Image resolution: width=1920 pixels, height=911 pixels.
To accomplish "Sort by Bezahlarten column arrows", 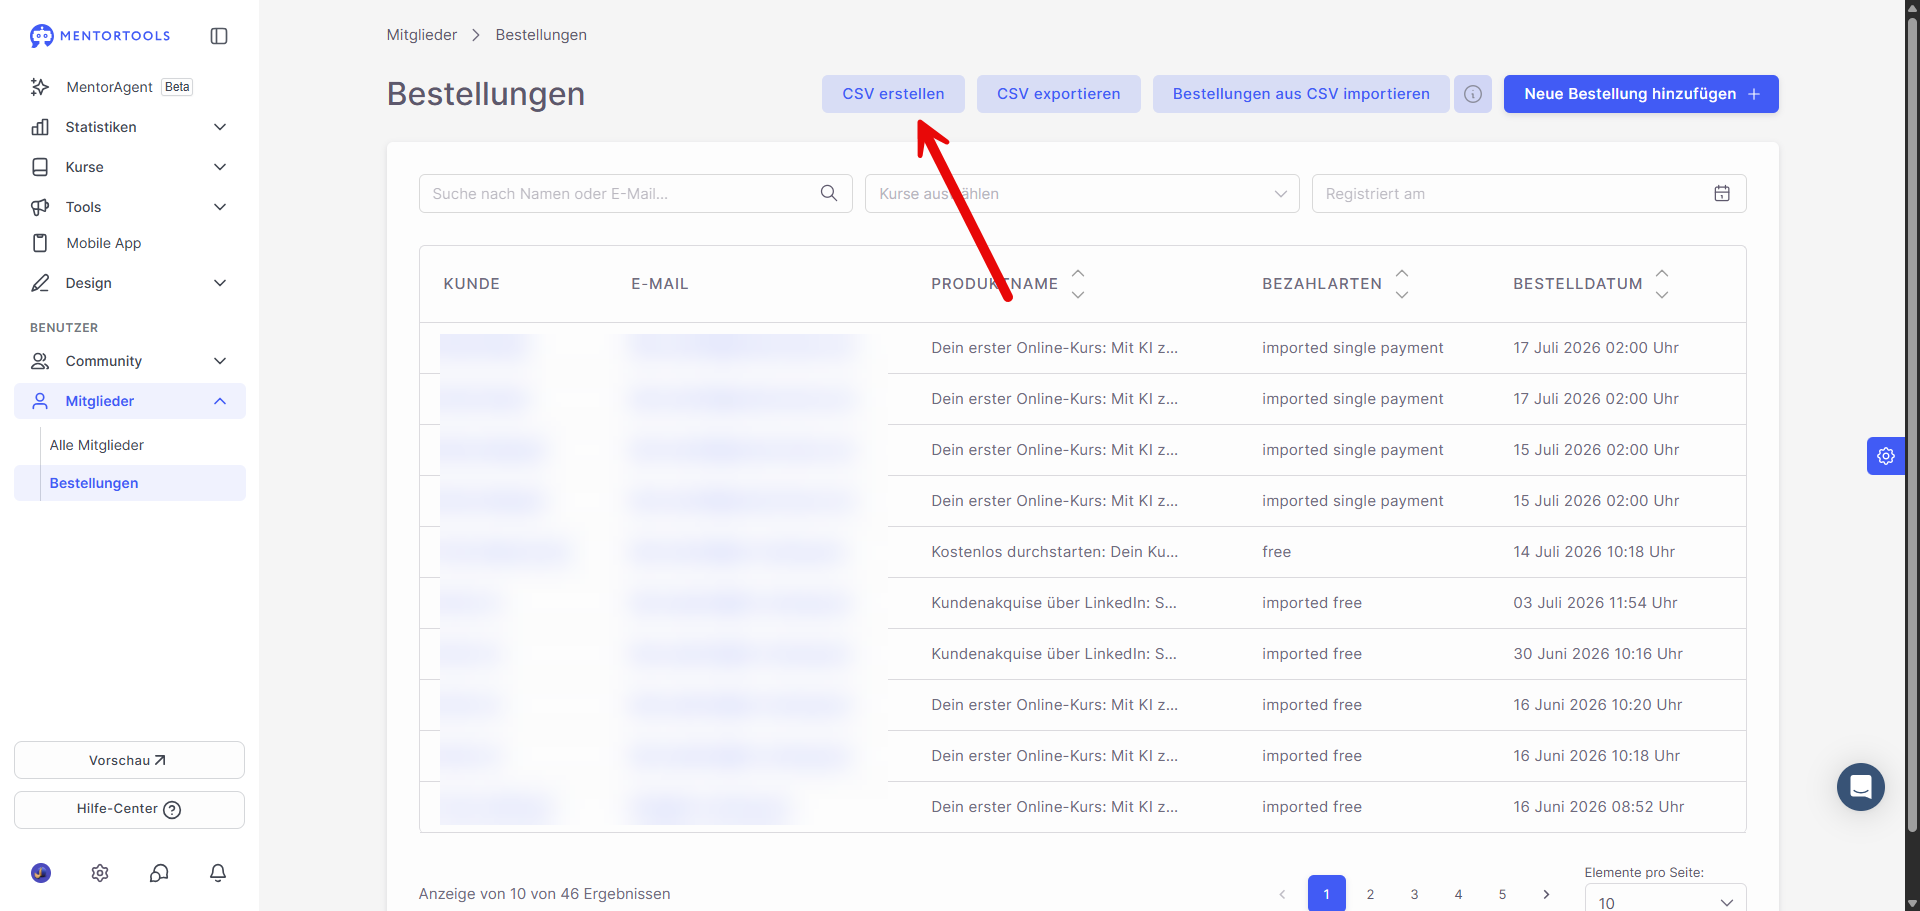I will click(x=1402, y=284).
